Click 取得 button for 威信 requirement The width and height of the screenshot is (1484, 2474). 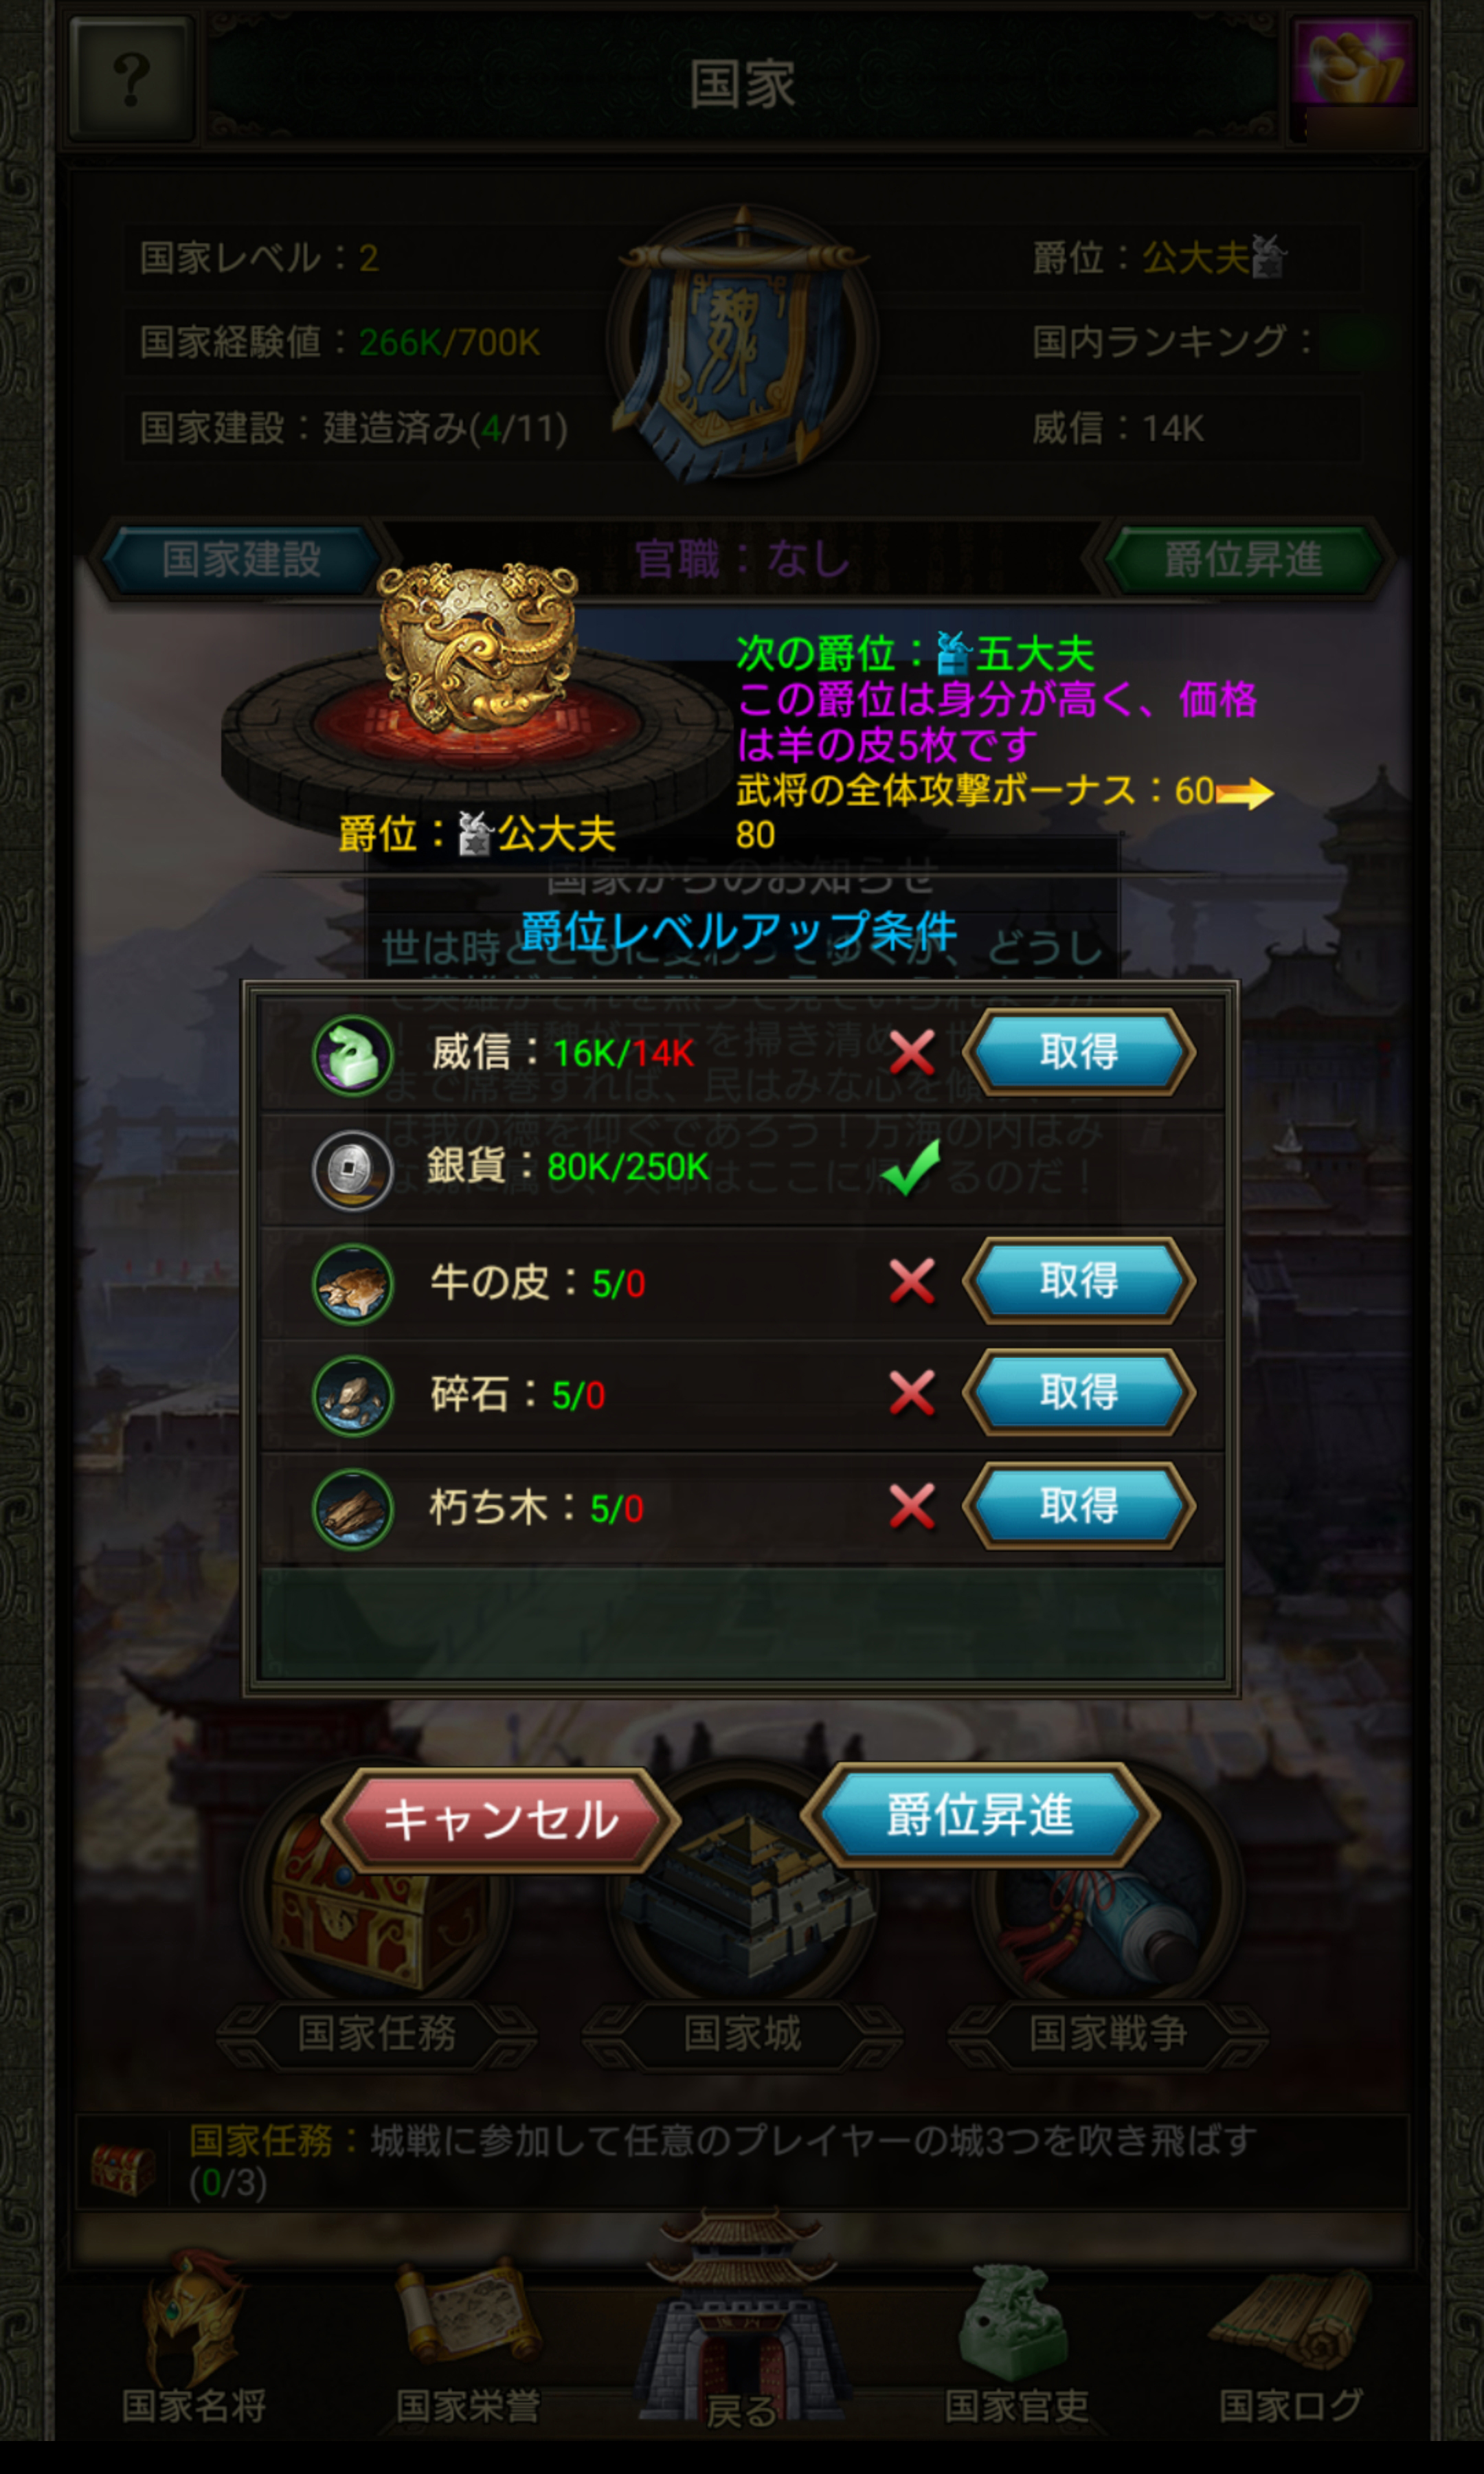coord(1079,1052)
